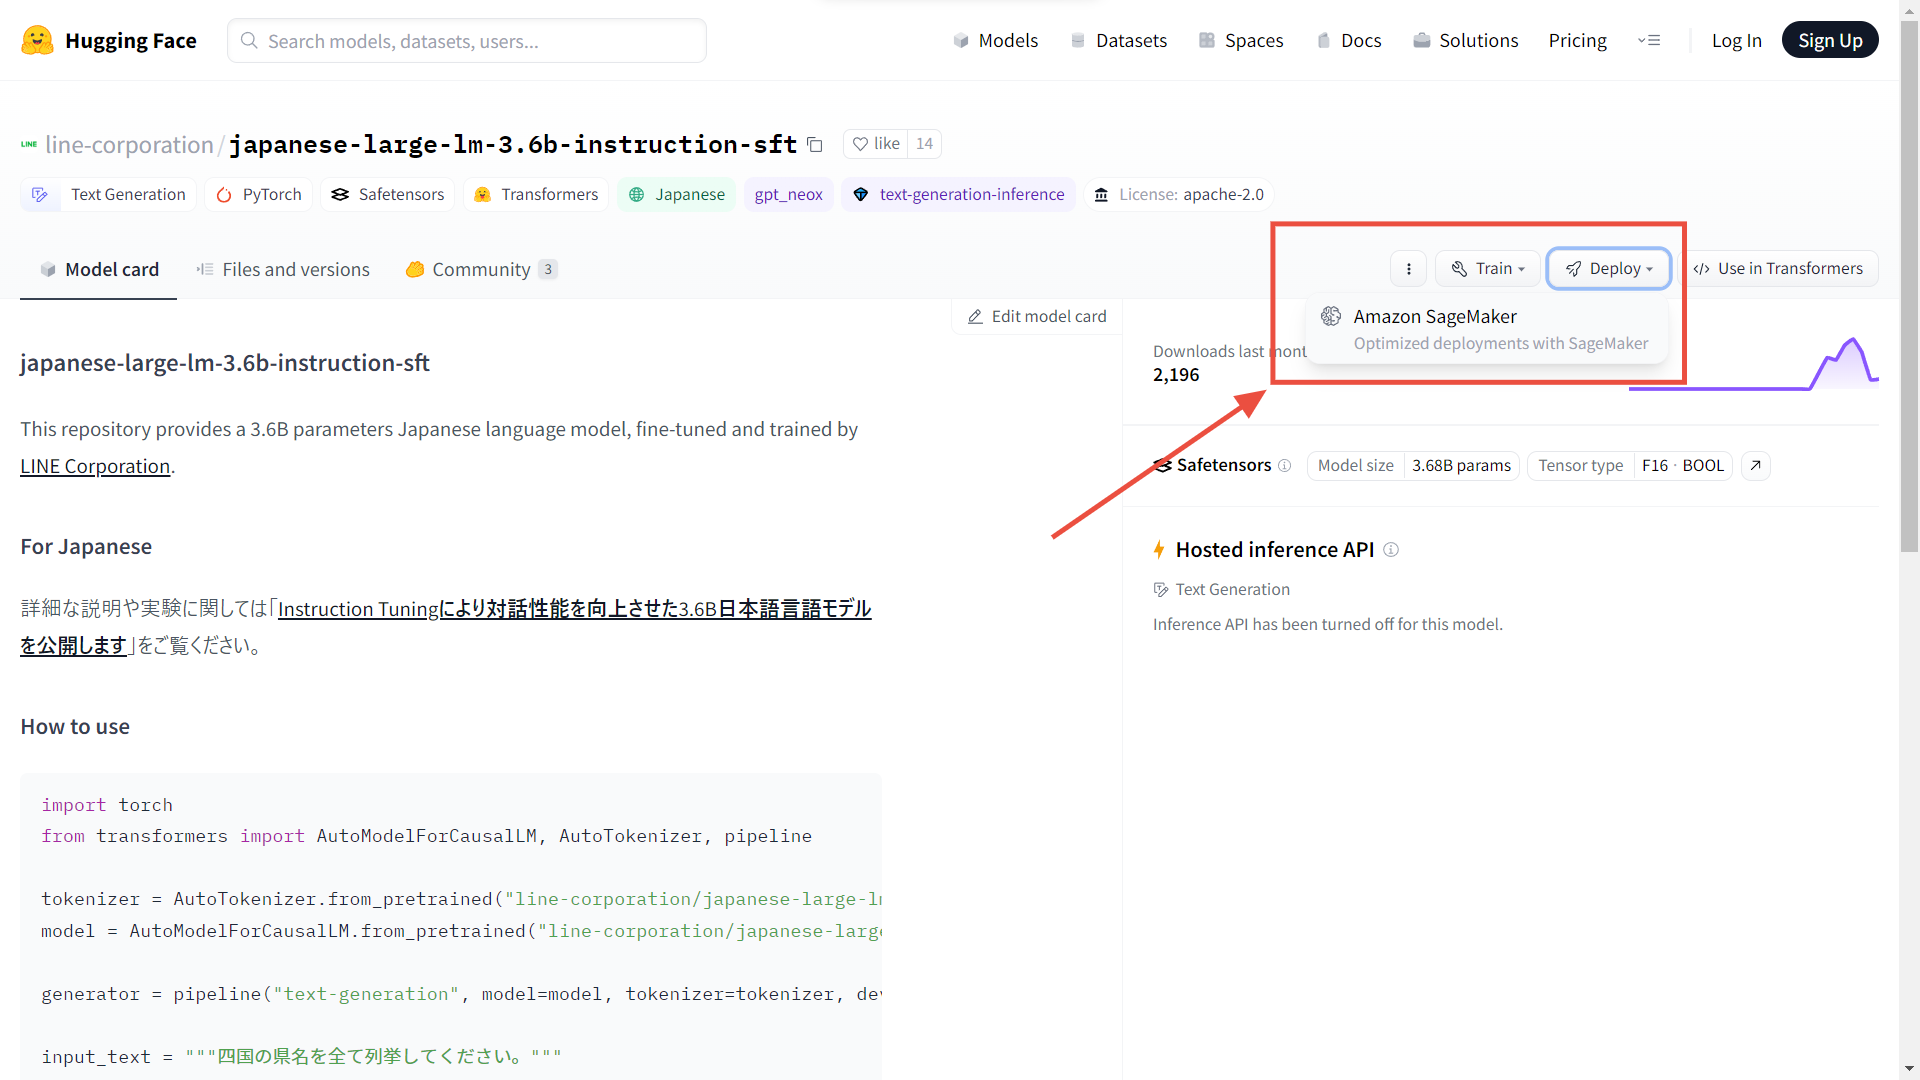Open the LINE Corporation link
This screenshot has height=1080, width=1920.
pyautogui.click(x=95, y=467)
